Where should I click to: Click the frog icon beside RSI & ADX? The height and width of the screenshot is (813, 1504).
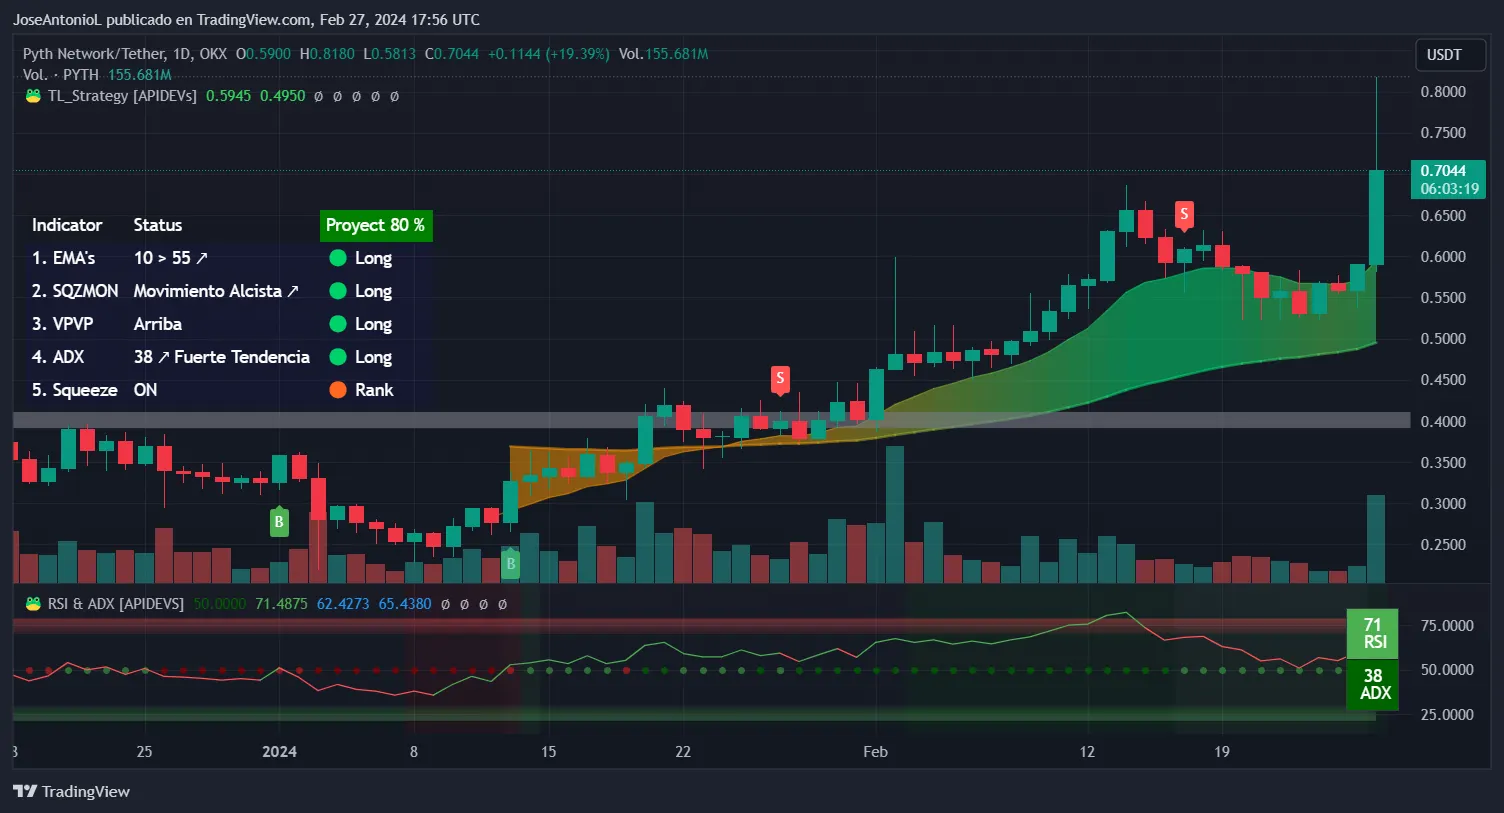tap(33, 604)
